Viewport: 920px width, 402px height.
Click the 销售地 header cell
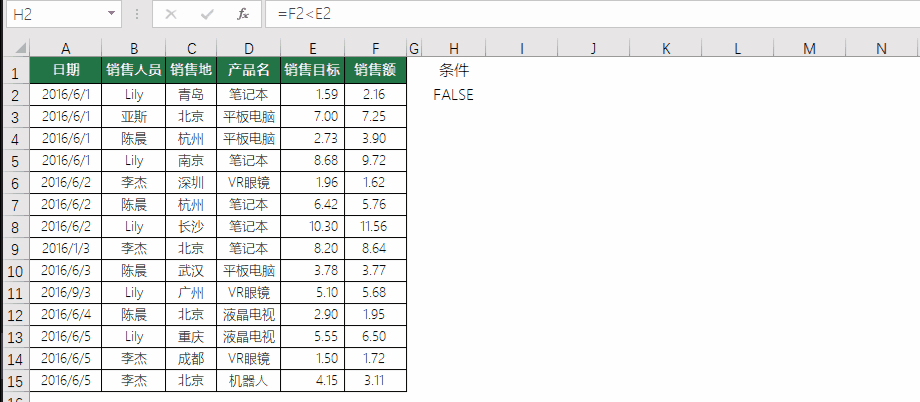[x=191, y=70]
